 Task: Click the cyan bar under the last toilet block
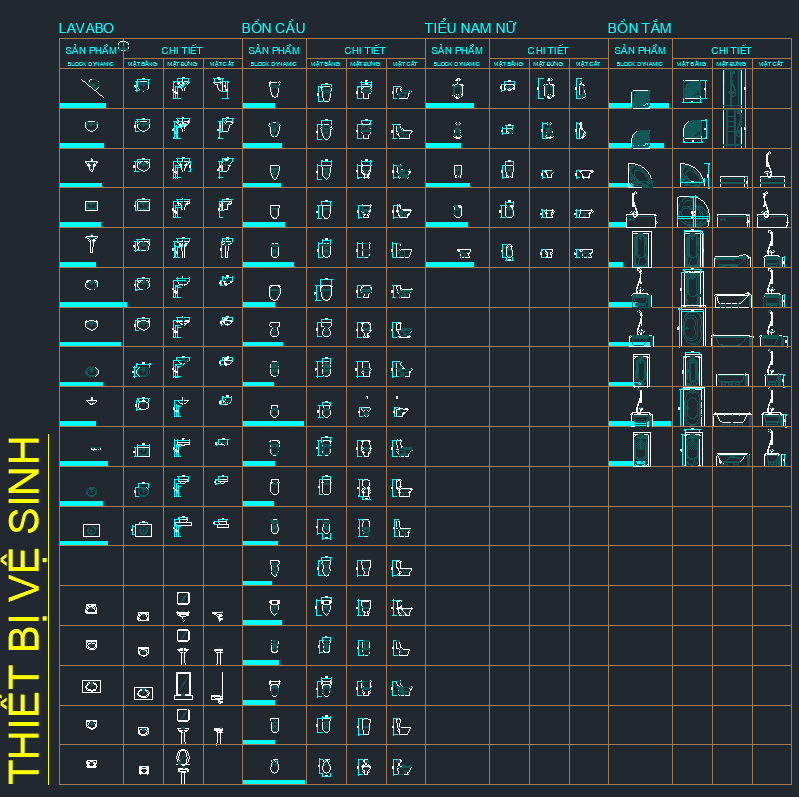(273, 781)
